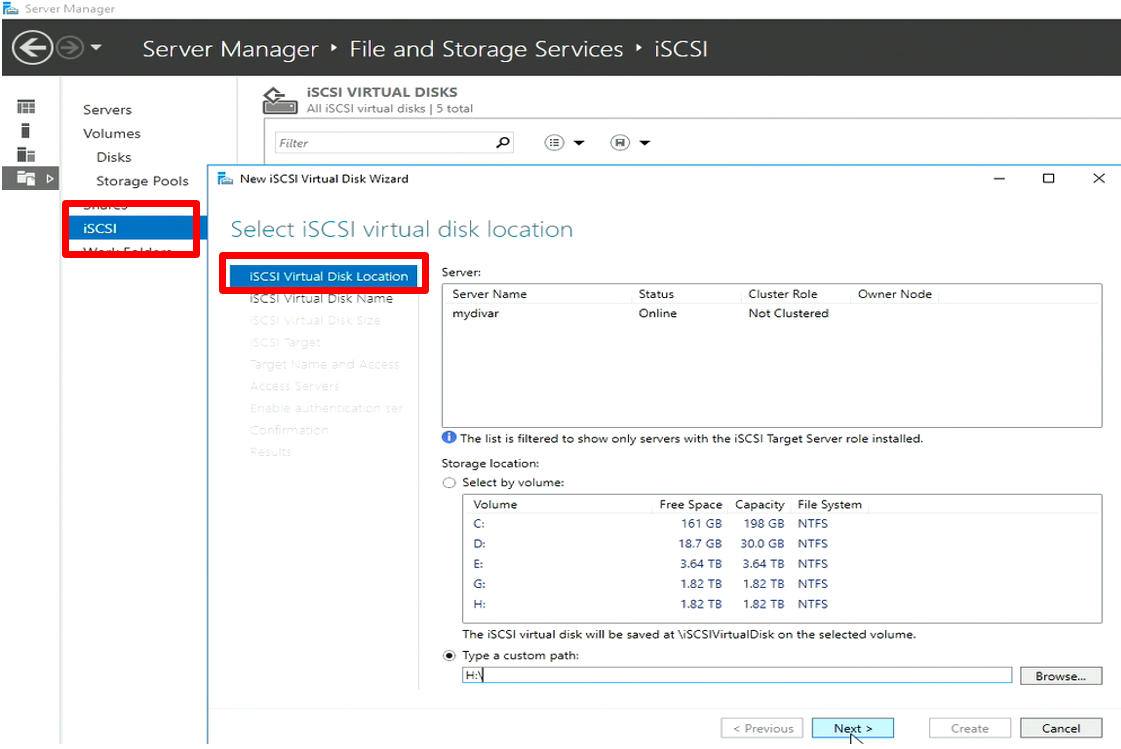Select File and Storage Services rail icon
This screenshot has height=749, width=1121.
[27, 178]
